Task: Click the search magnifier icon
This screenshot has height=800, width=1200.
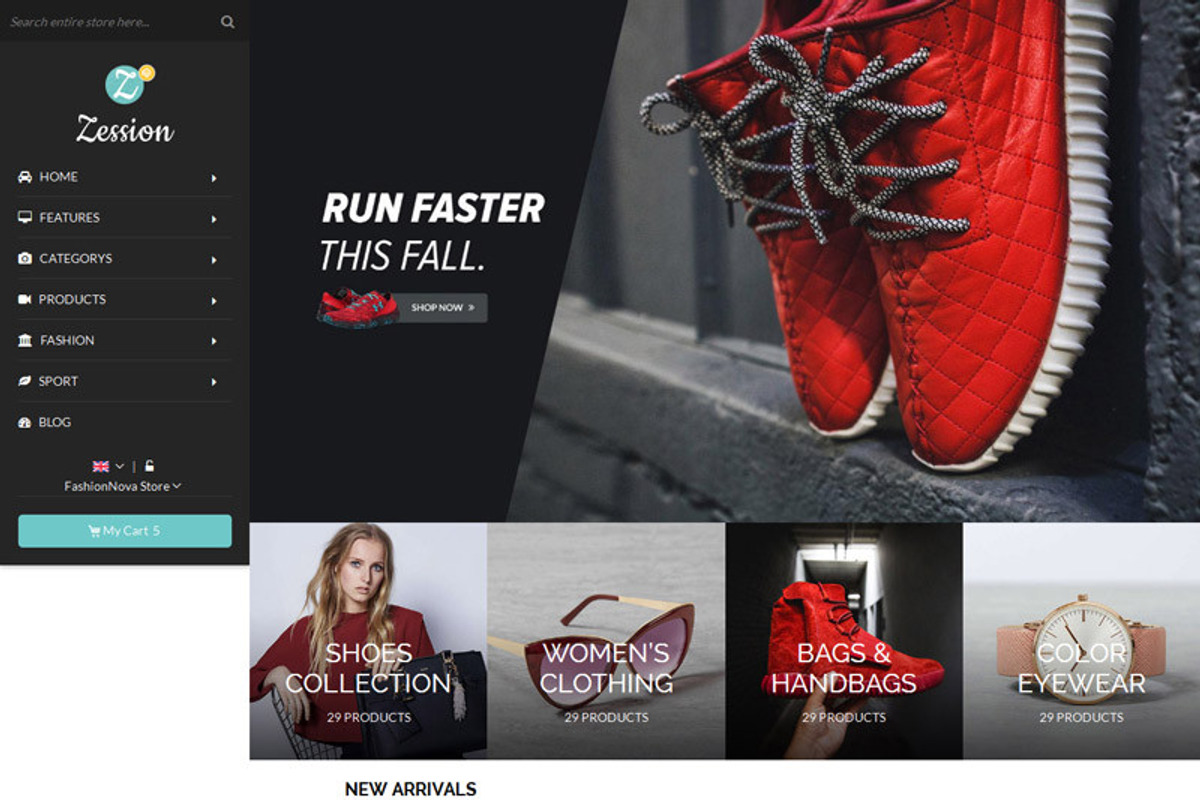Action: (228, 22)
